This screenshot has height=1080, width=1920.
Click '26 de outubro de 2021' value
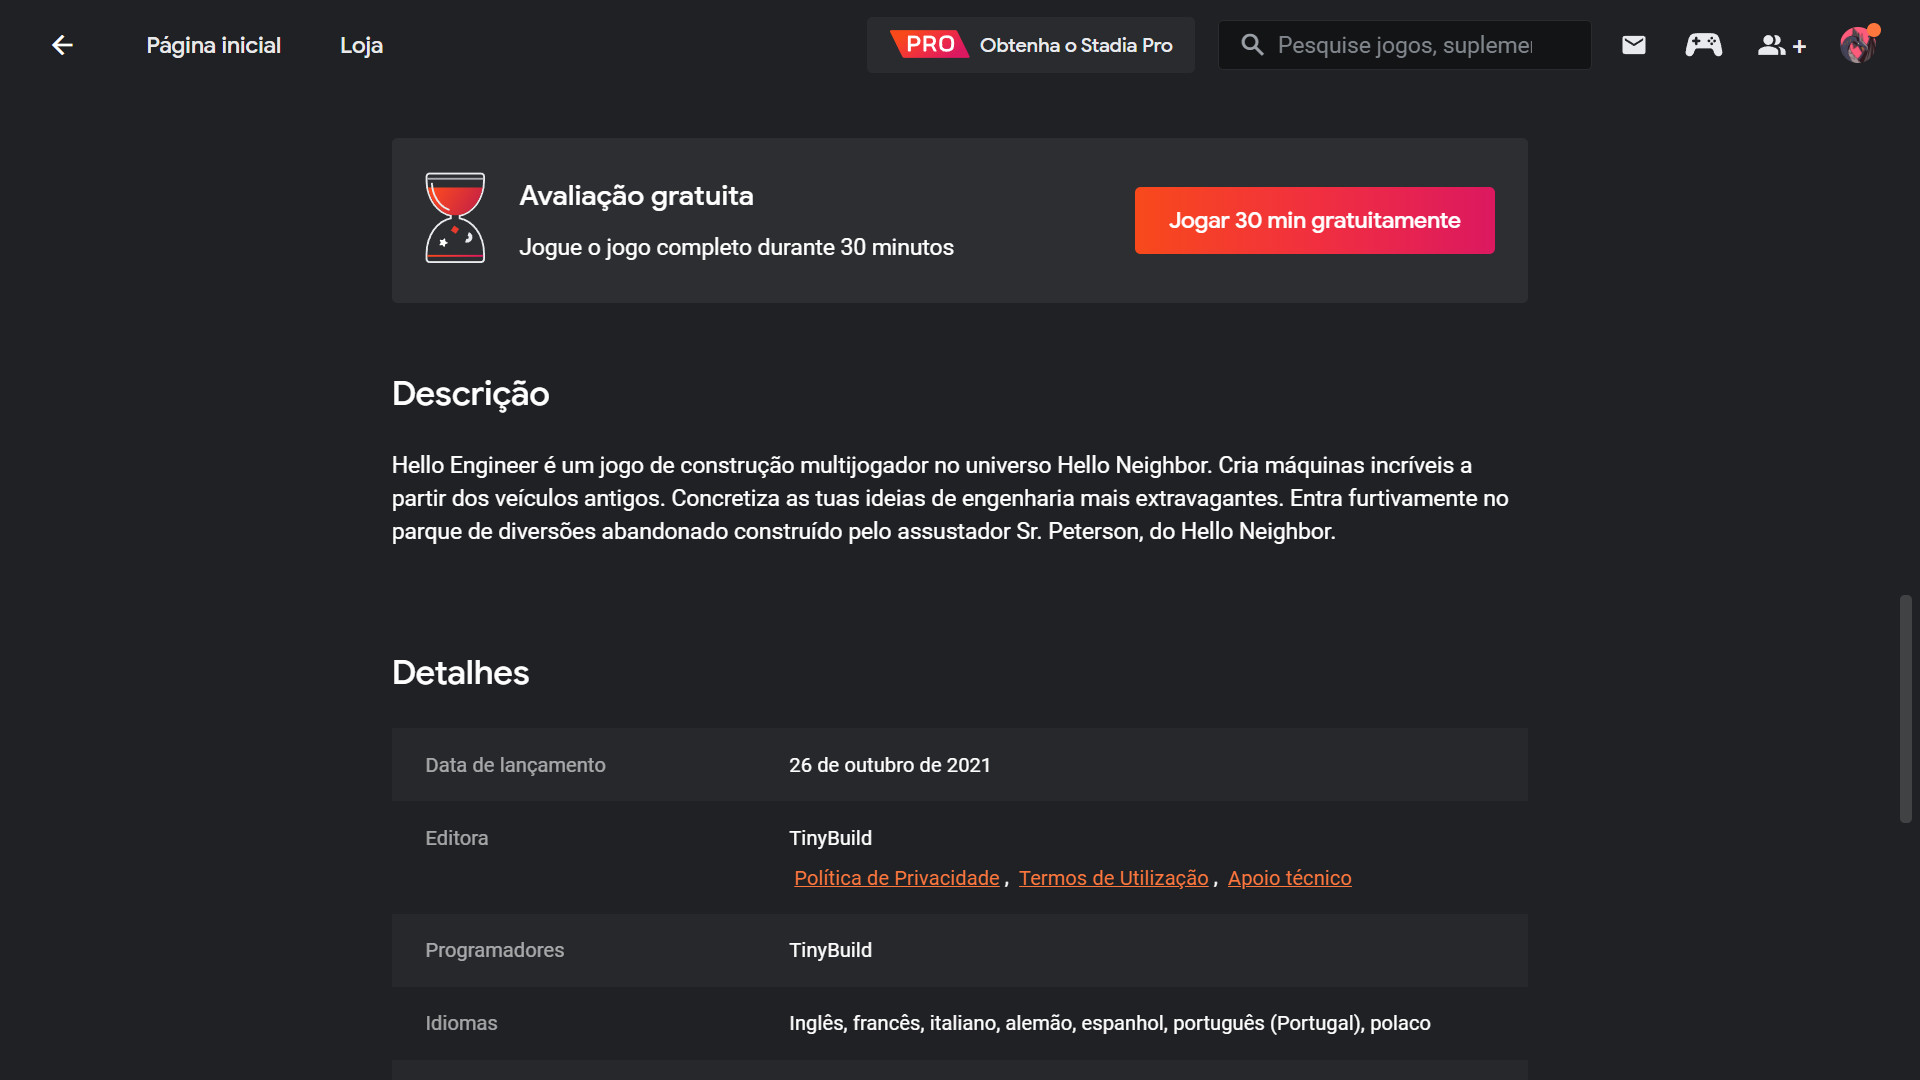(889, 765)
